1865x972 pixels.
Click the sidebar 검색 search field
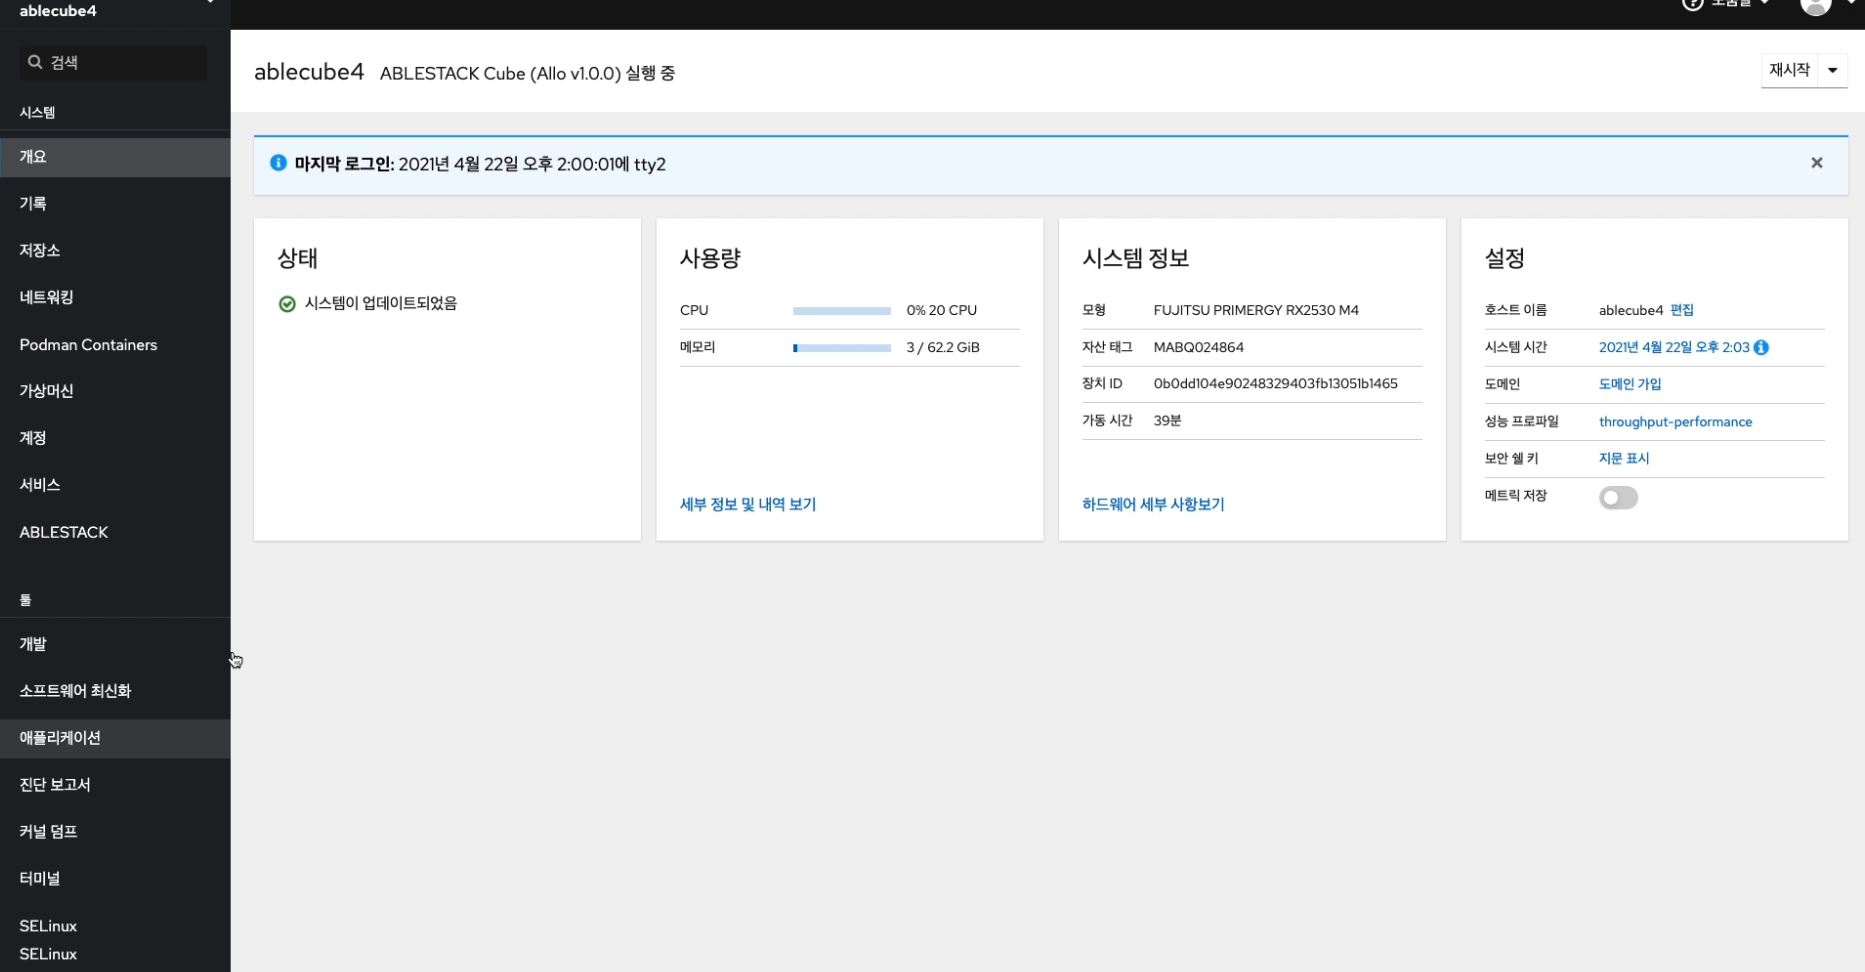(113, 62)
